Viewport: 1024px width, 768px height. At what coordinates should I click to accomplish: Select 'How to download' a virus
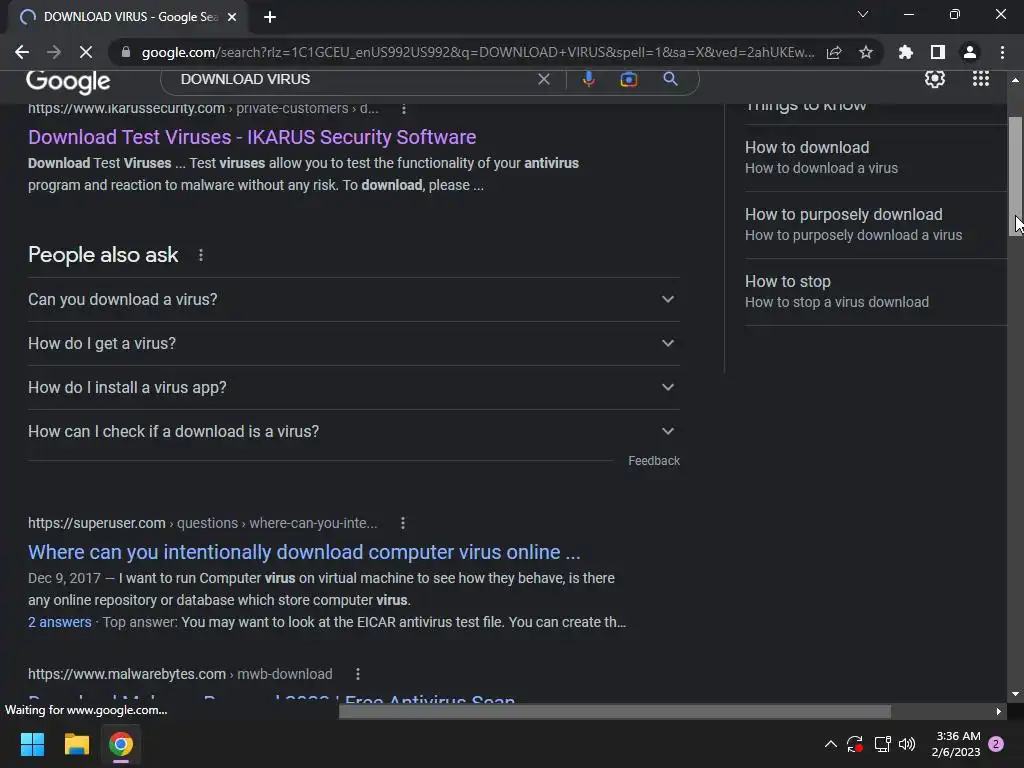875,157
